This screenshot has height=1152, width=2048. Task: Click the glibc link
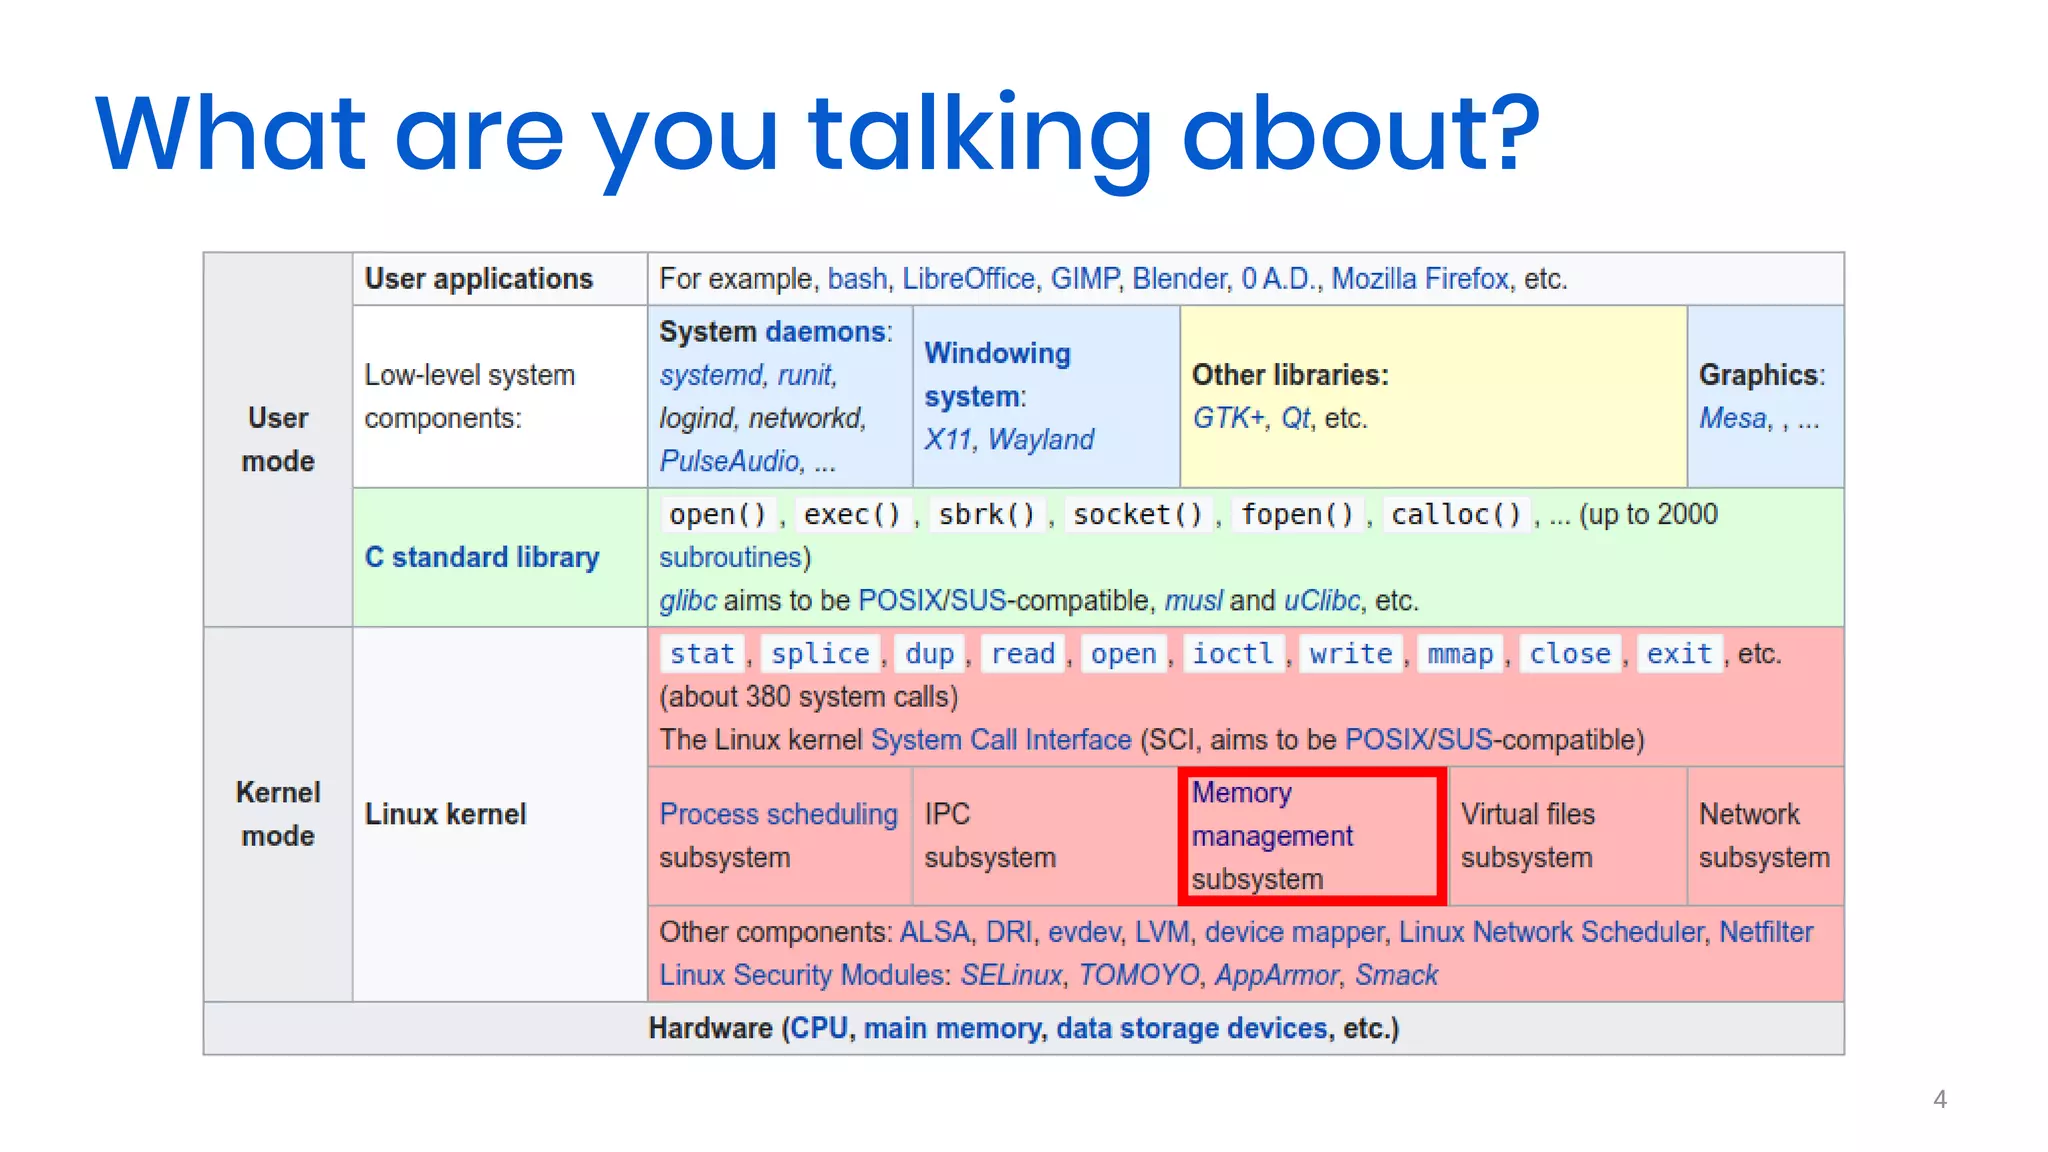coord(687,601)
